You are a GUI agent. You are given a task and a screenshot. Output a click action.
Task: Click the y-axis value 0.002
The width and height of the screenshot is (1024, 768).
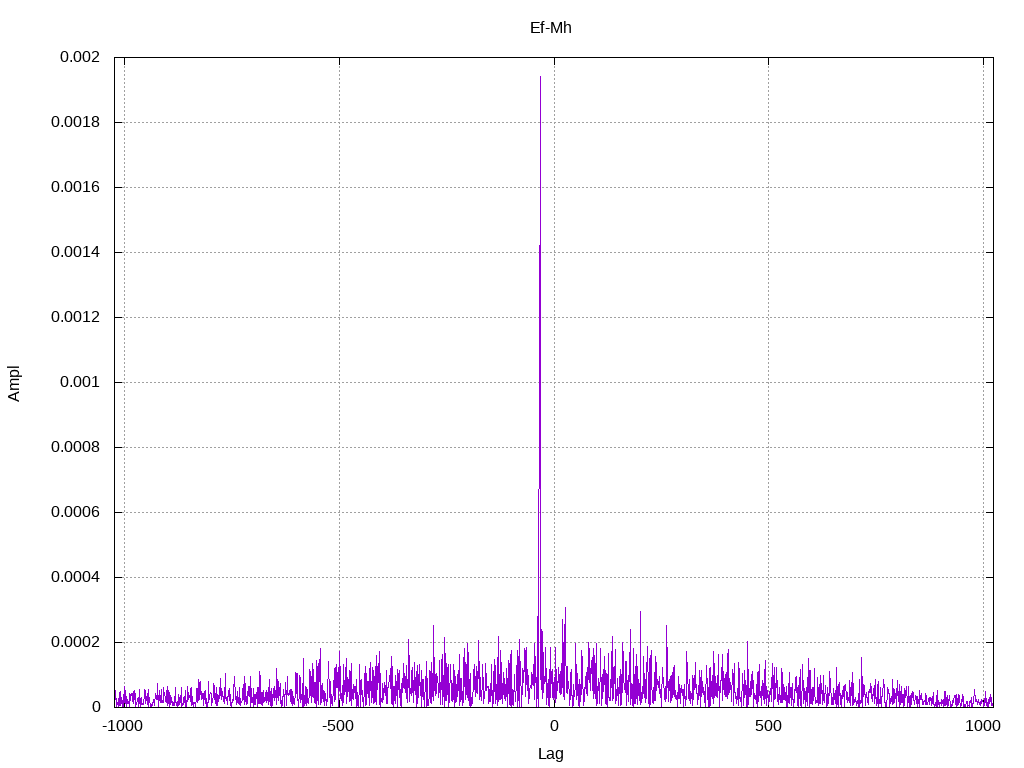point(80,57)
